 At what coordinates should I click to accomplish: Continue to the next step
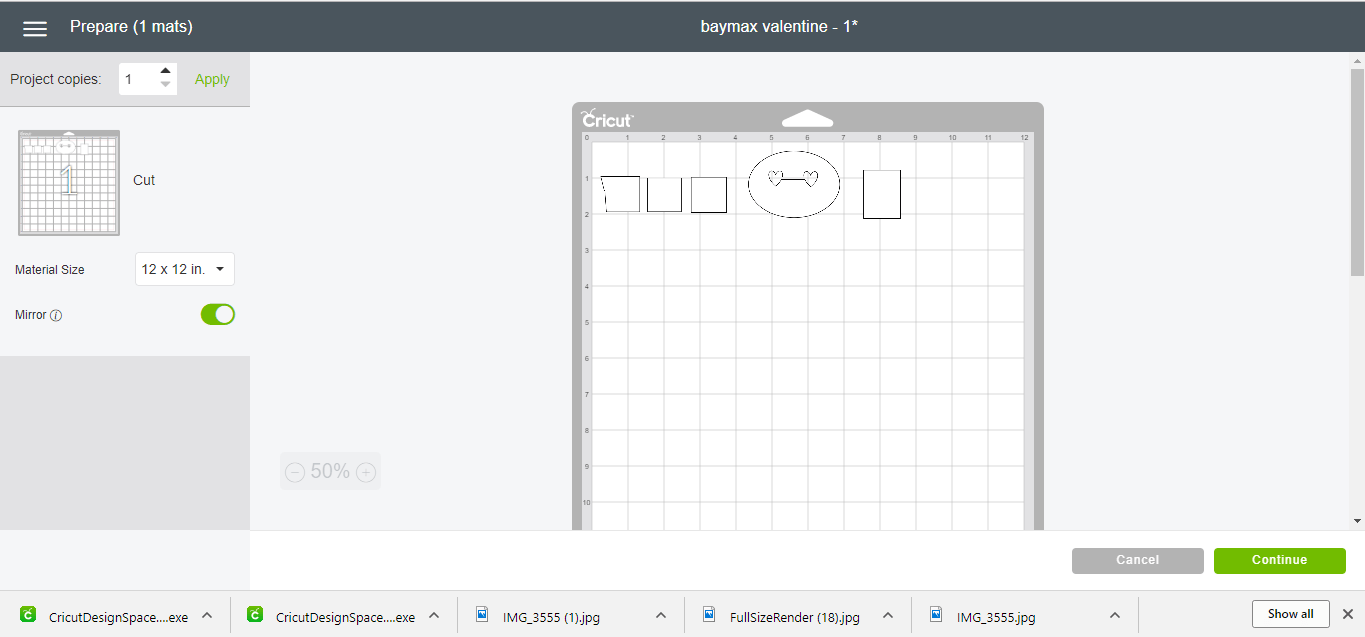coord(1280,560)
